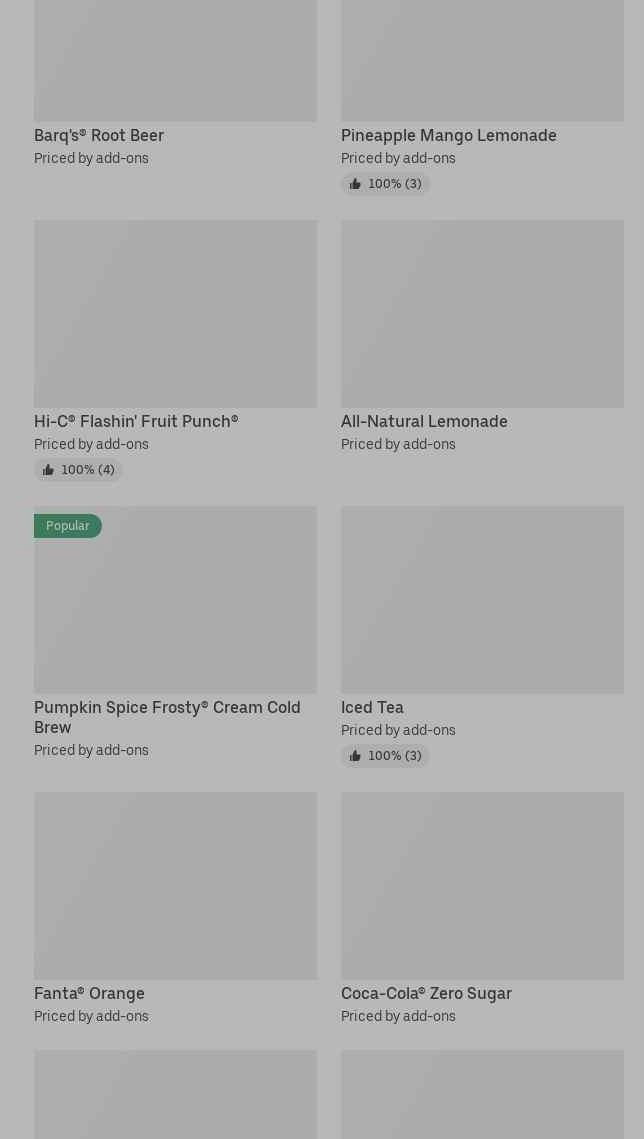
Task: Open the Iced Tea product image
Action: coord(482,600)
